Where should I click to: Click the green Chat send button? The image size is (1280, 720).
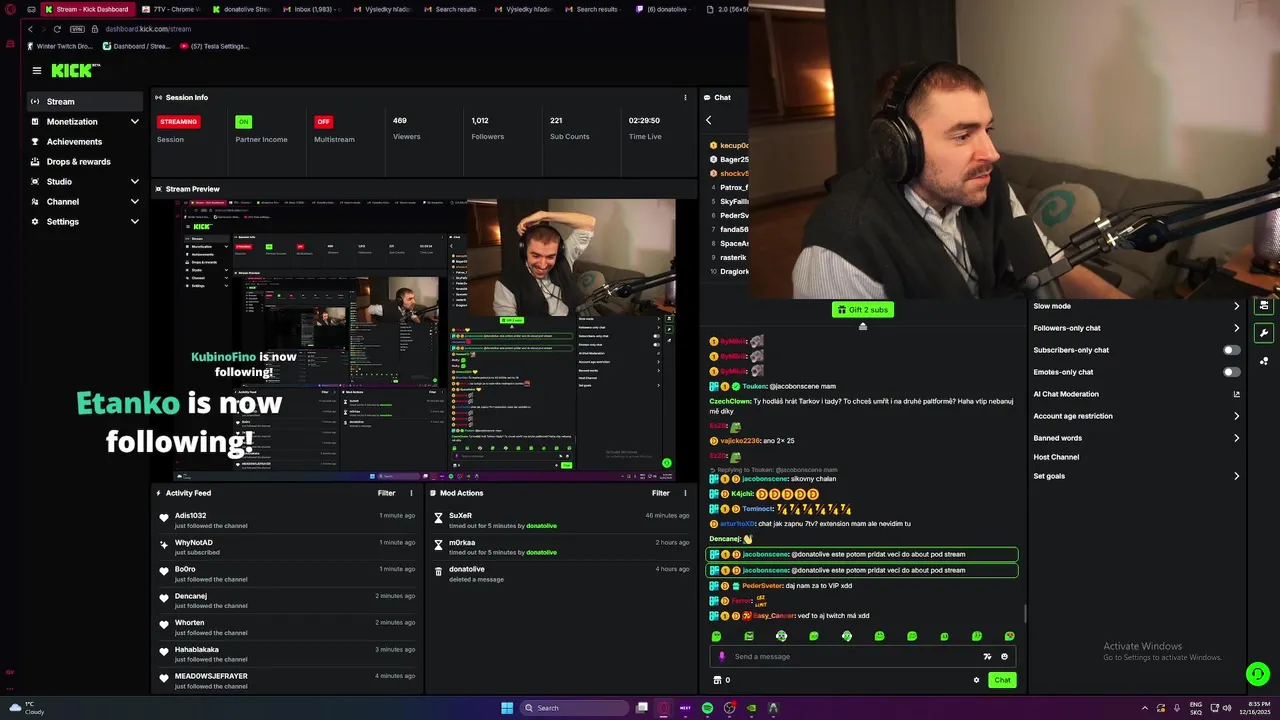1002,680
